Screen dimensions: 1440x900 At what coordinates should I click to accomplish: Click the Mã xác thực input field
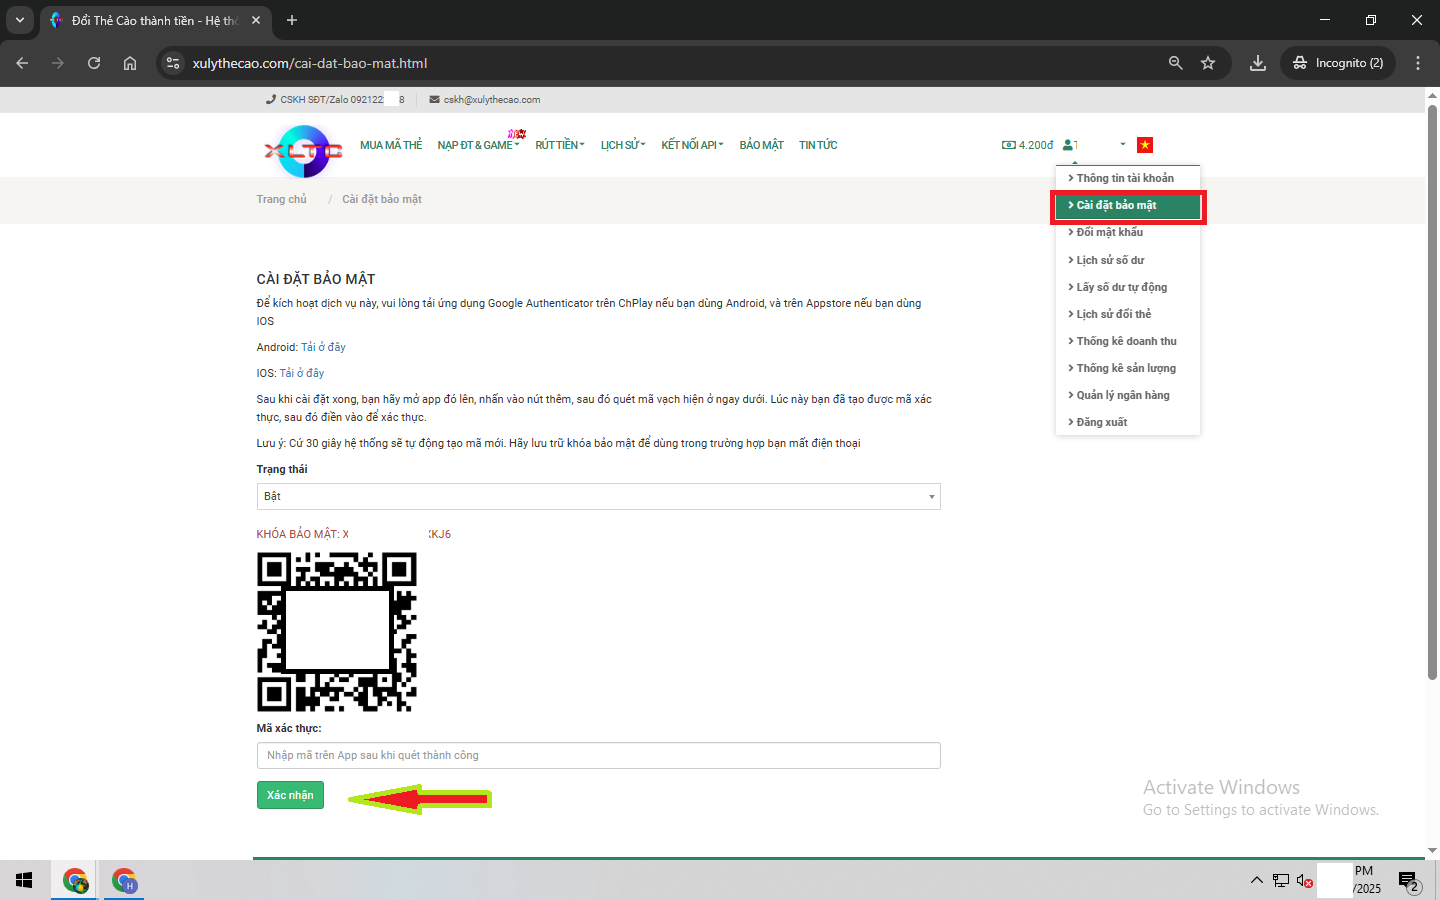pyautogui.click(x=598, y=755)
